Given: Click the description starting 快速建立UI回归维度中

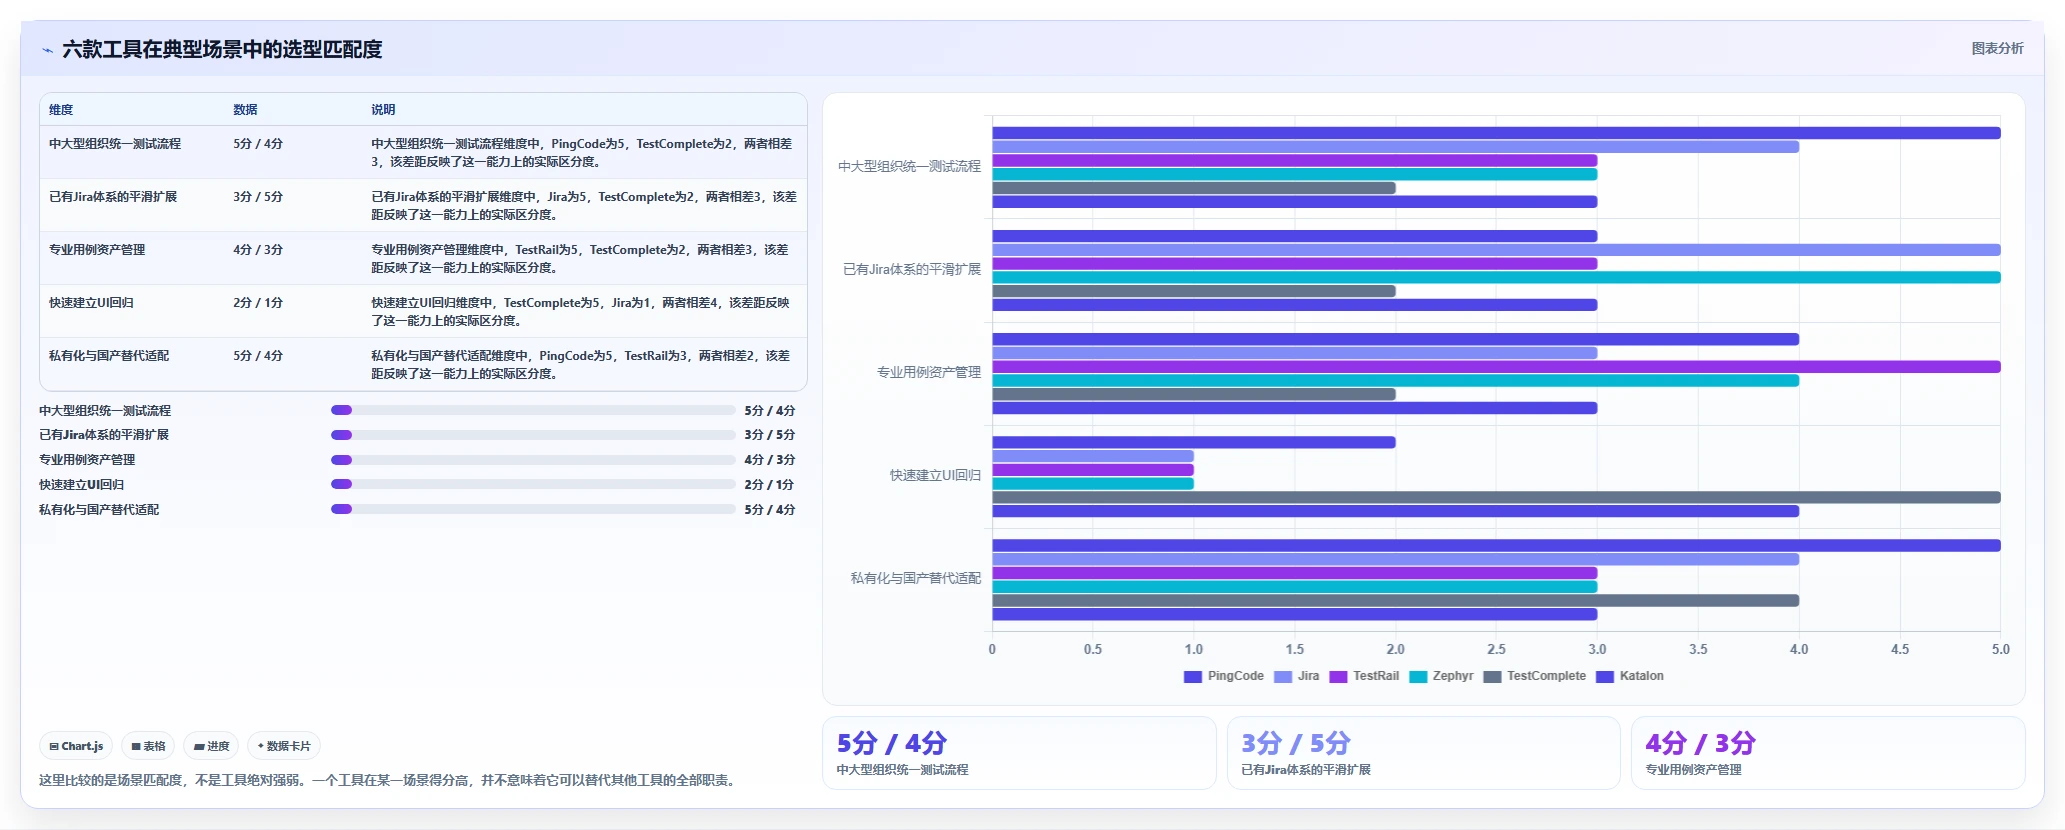Looking at the screenshot, I should [581, 312].
